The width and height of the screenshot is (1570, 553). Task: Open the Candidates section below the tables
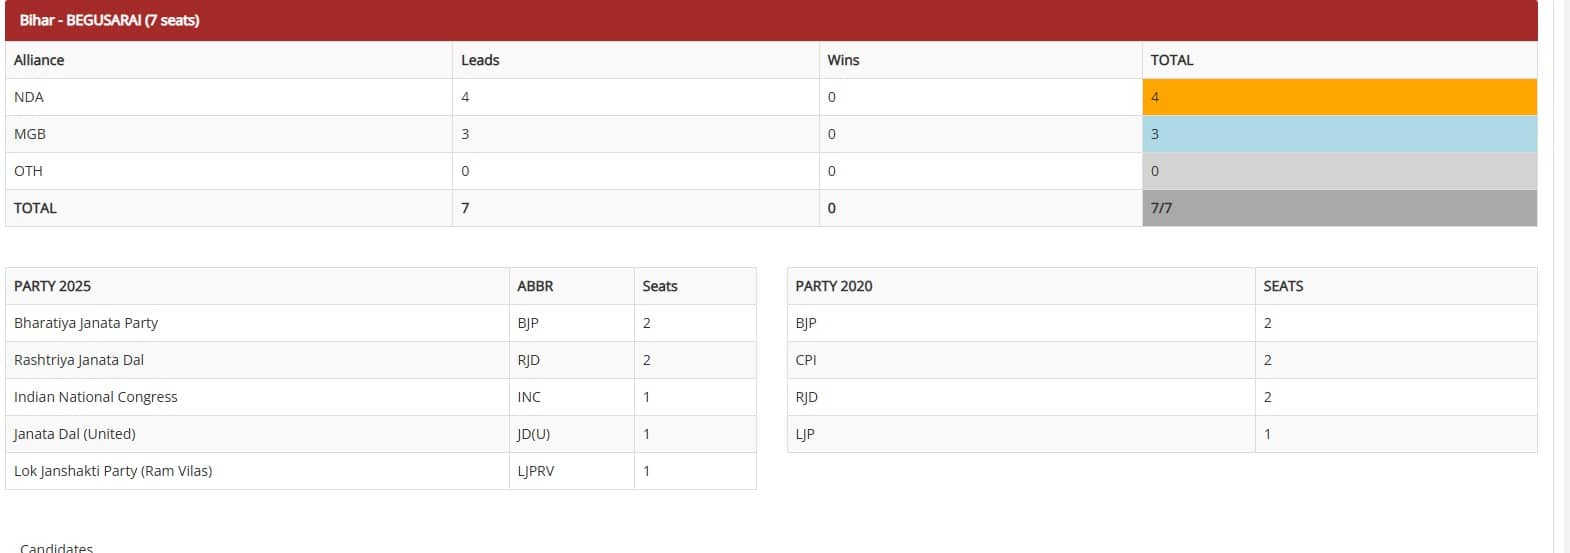[56, 547]
